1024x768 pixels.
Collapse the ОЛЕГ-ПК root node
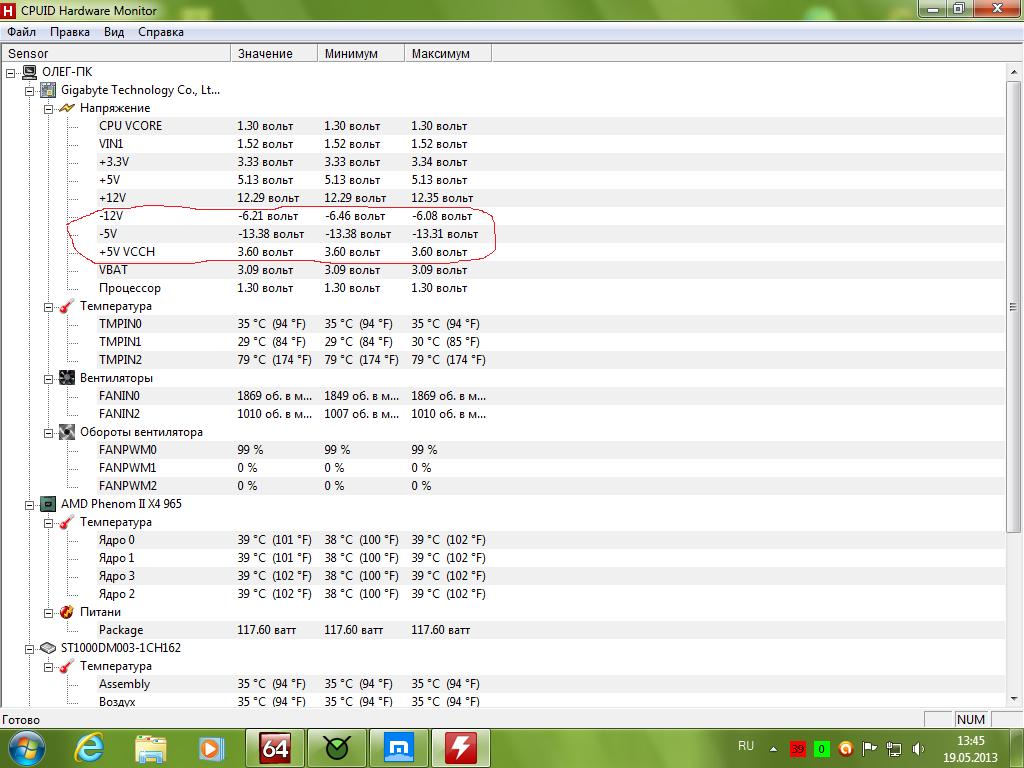[10, 73]
